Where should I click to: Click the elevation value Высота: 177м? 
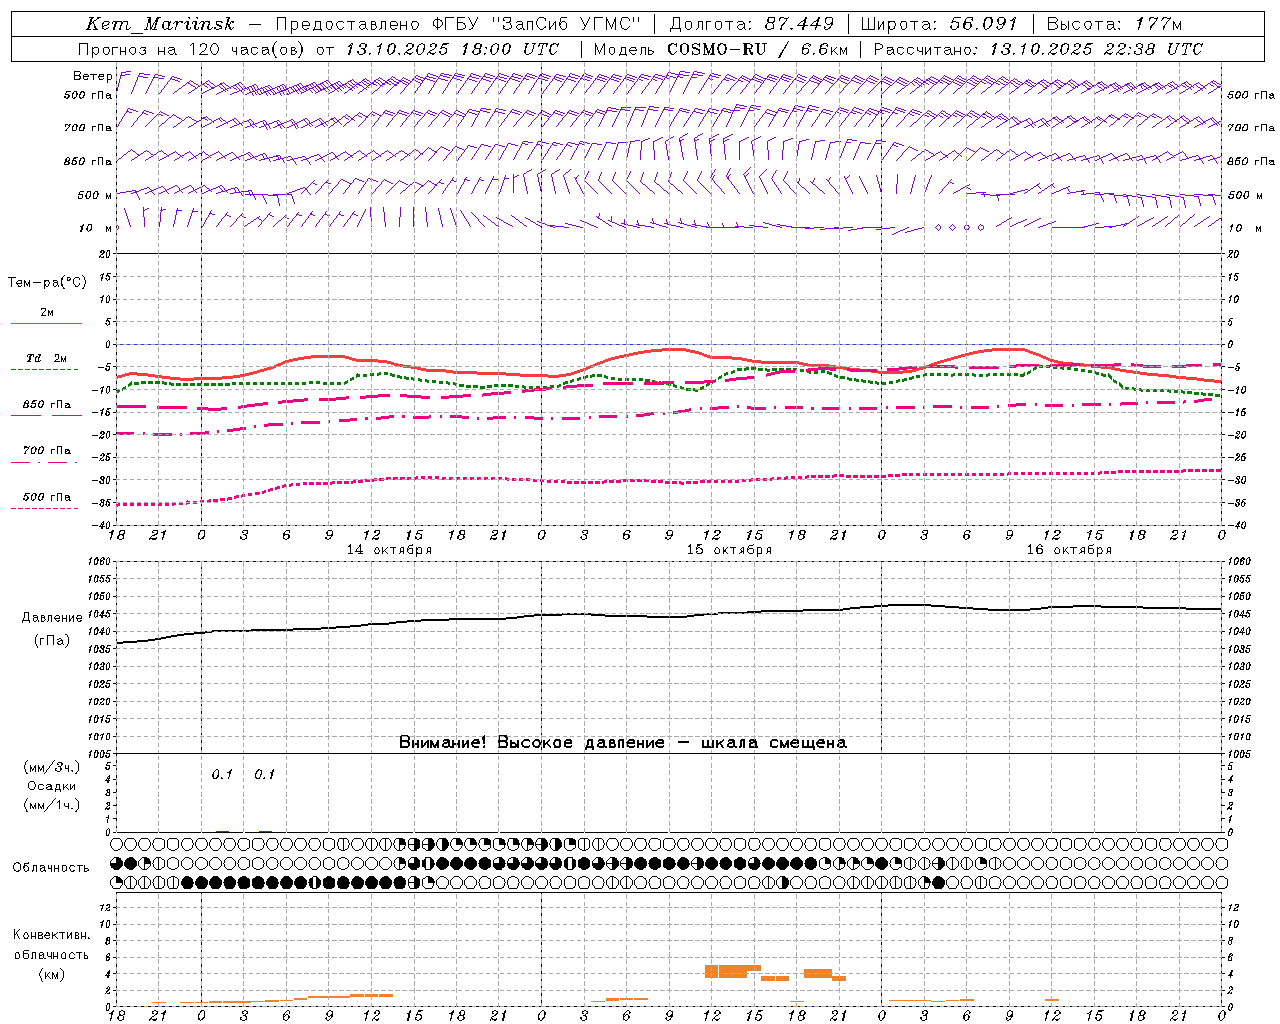pos(1113,24)
